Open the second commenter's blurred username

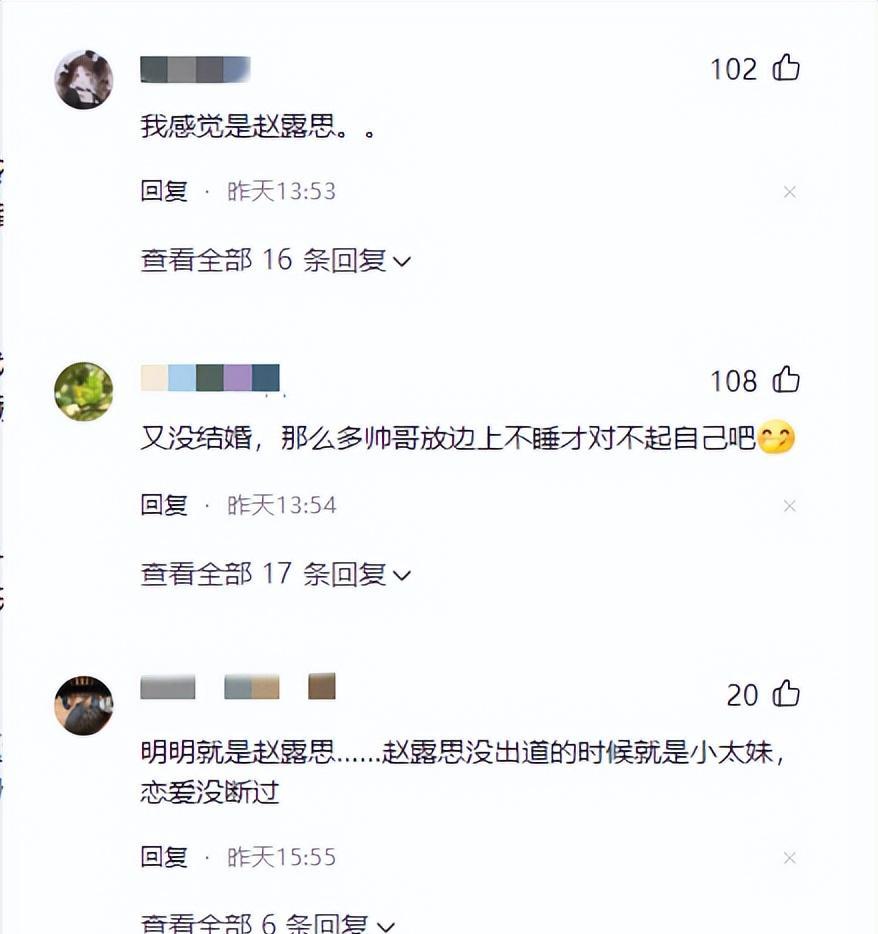210,378
